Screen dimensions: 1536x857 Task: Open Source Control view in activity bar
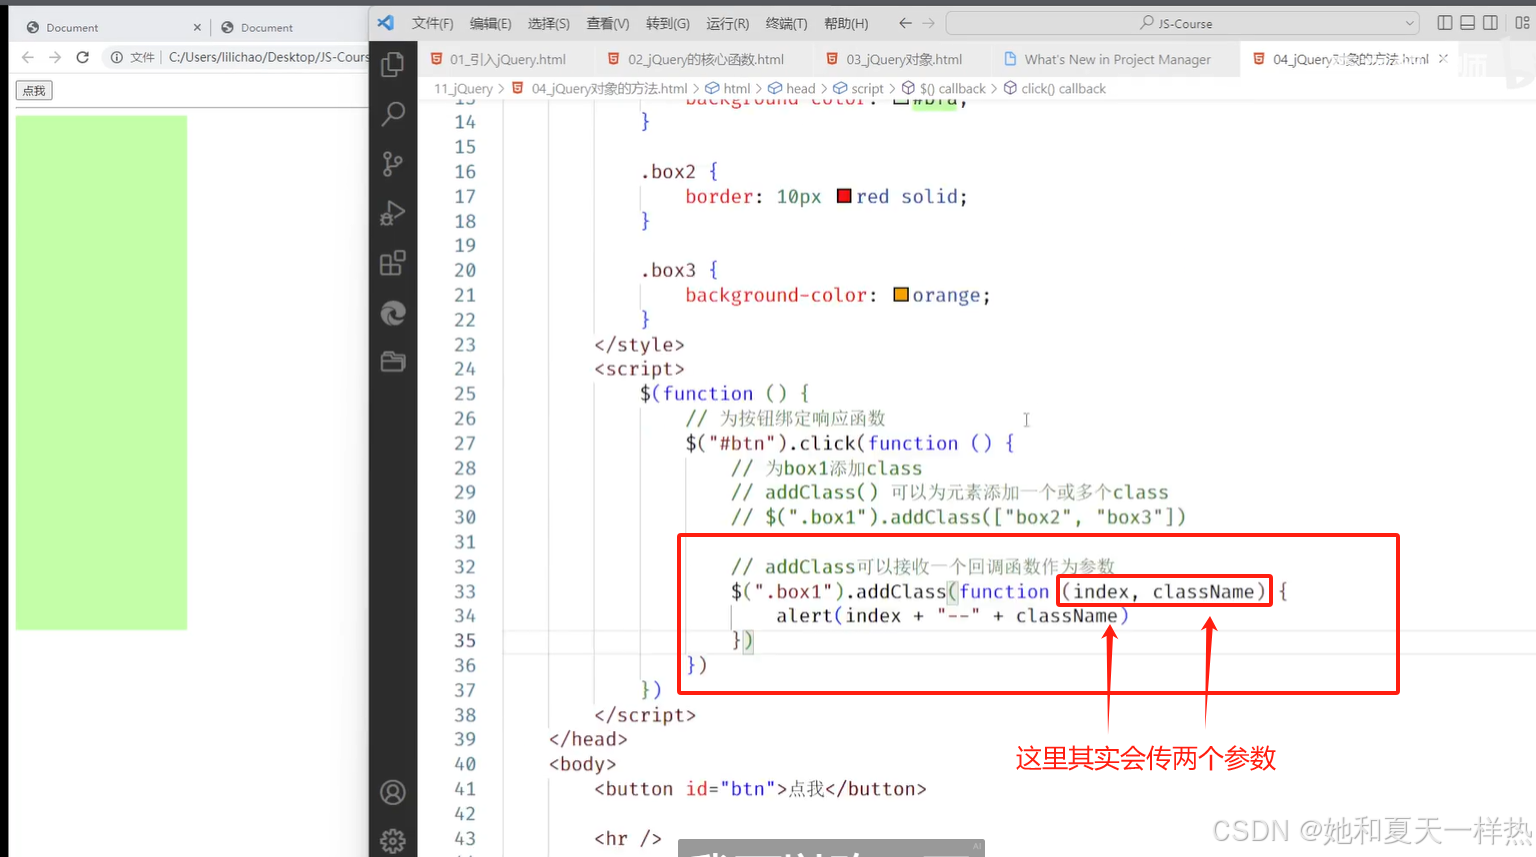(x=393, y=164)
